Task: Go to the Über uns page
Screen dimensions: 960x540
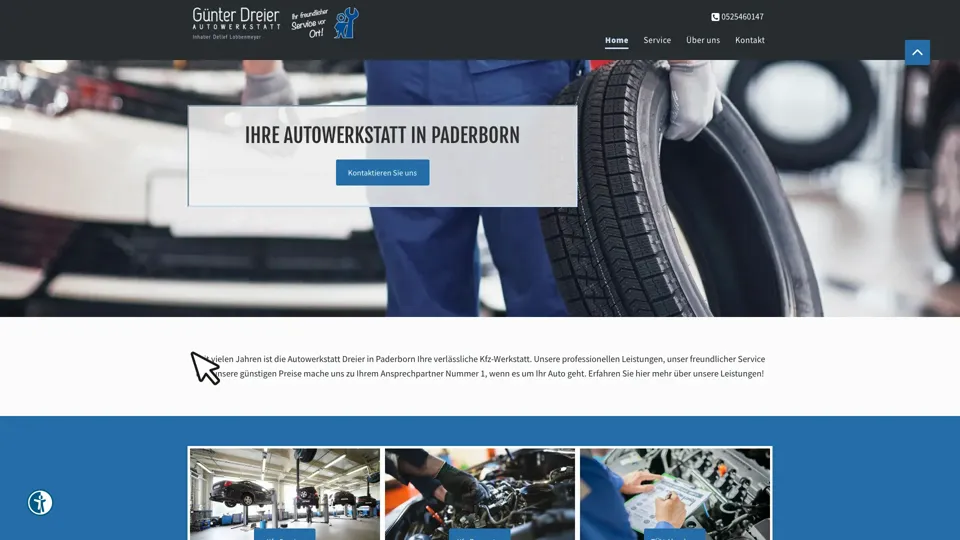Action: tap(703, 40)
